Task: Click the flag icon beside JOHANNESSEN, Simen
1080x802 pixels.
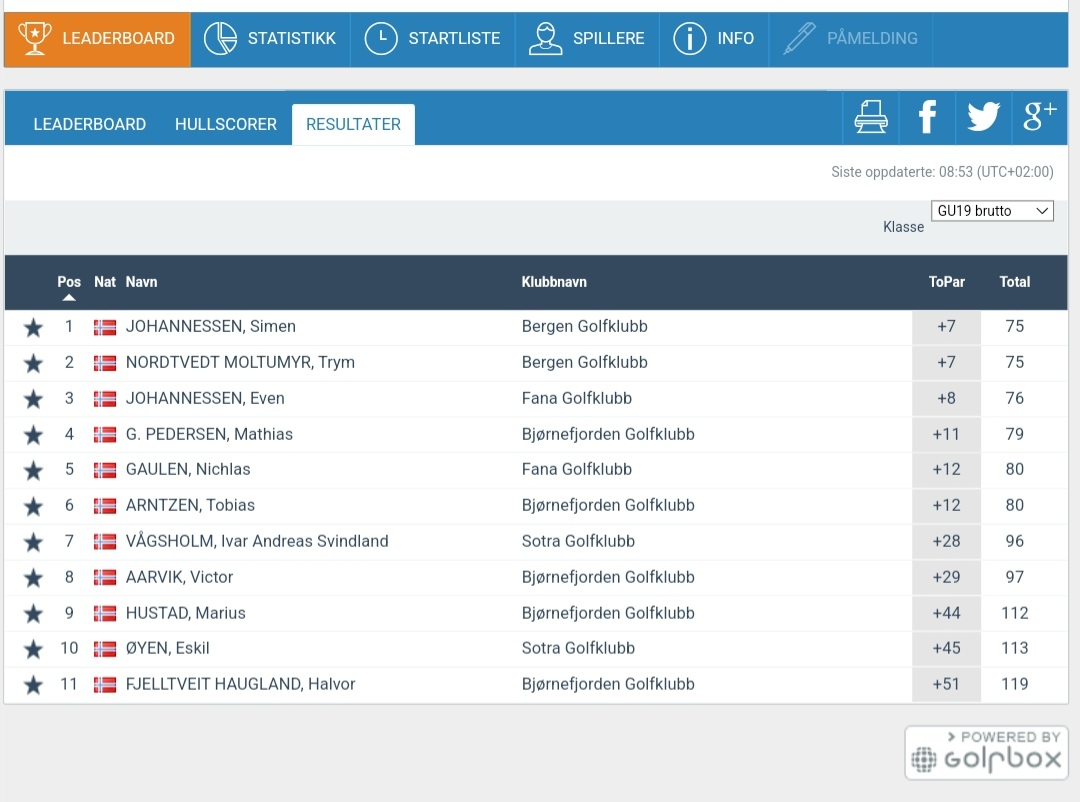Action: click(105, 327)
